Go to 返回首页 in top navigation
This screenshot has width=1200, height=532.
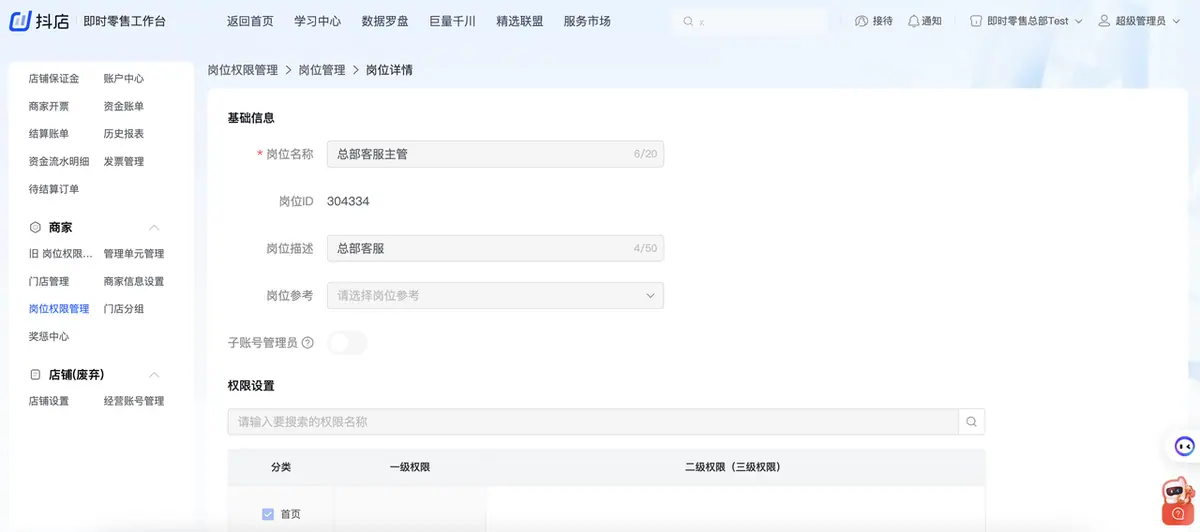pyautogui.click(x=250, y=21)
